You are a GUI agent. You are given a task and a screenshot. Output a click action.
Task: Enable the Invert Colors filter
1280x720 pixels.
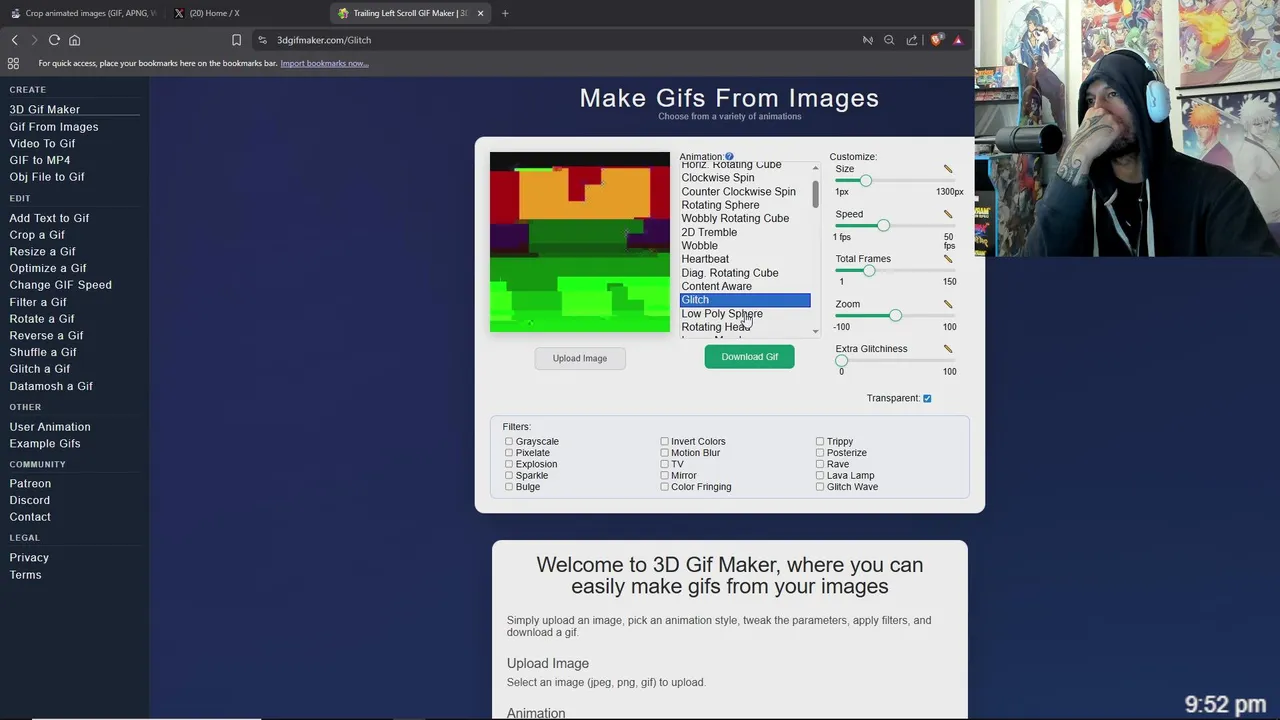coord(664,441)
